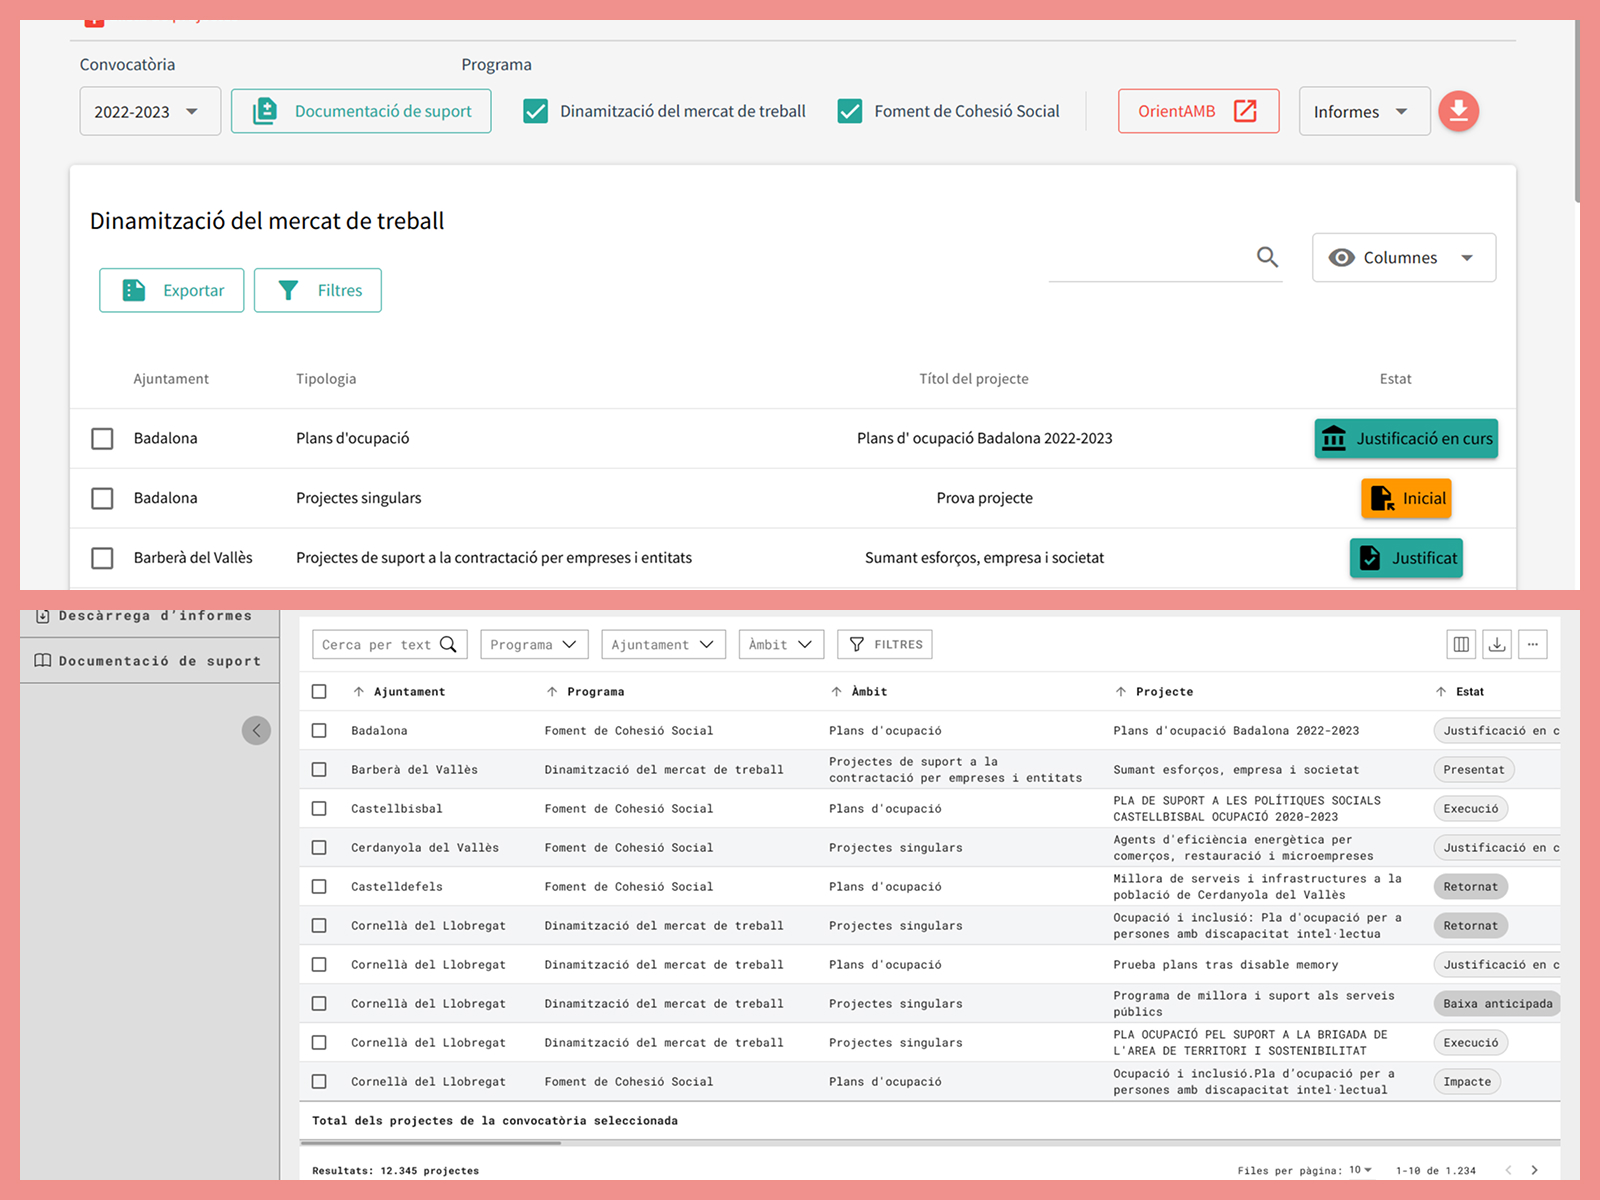Collapse the sidebar with the round arrow
This screenshot has height=1200, width=1600.
coord(256,730)
